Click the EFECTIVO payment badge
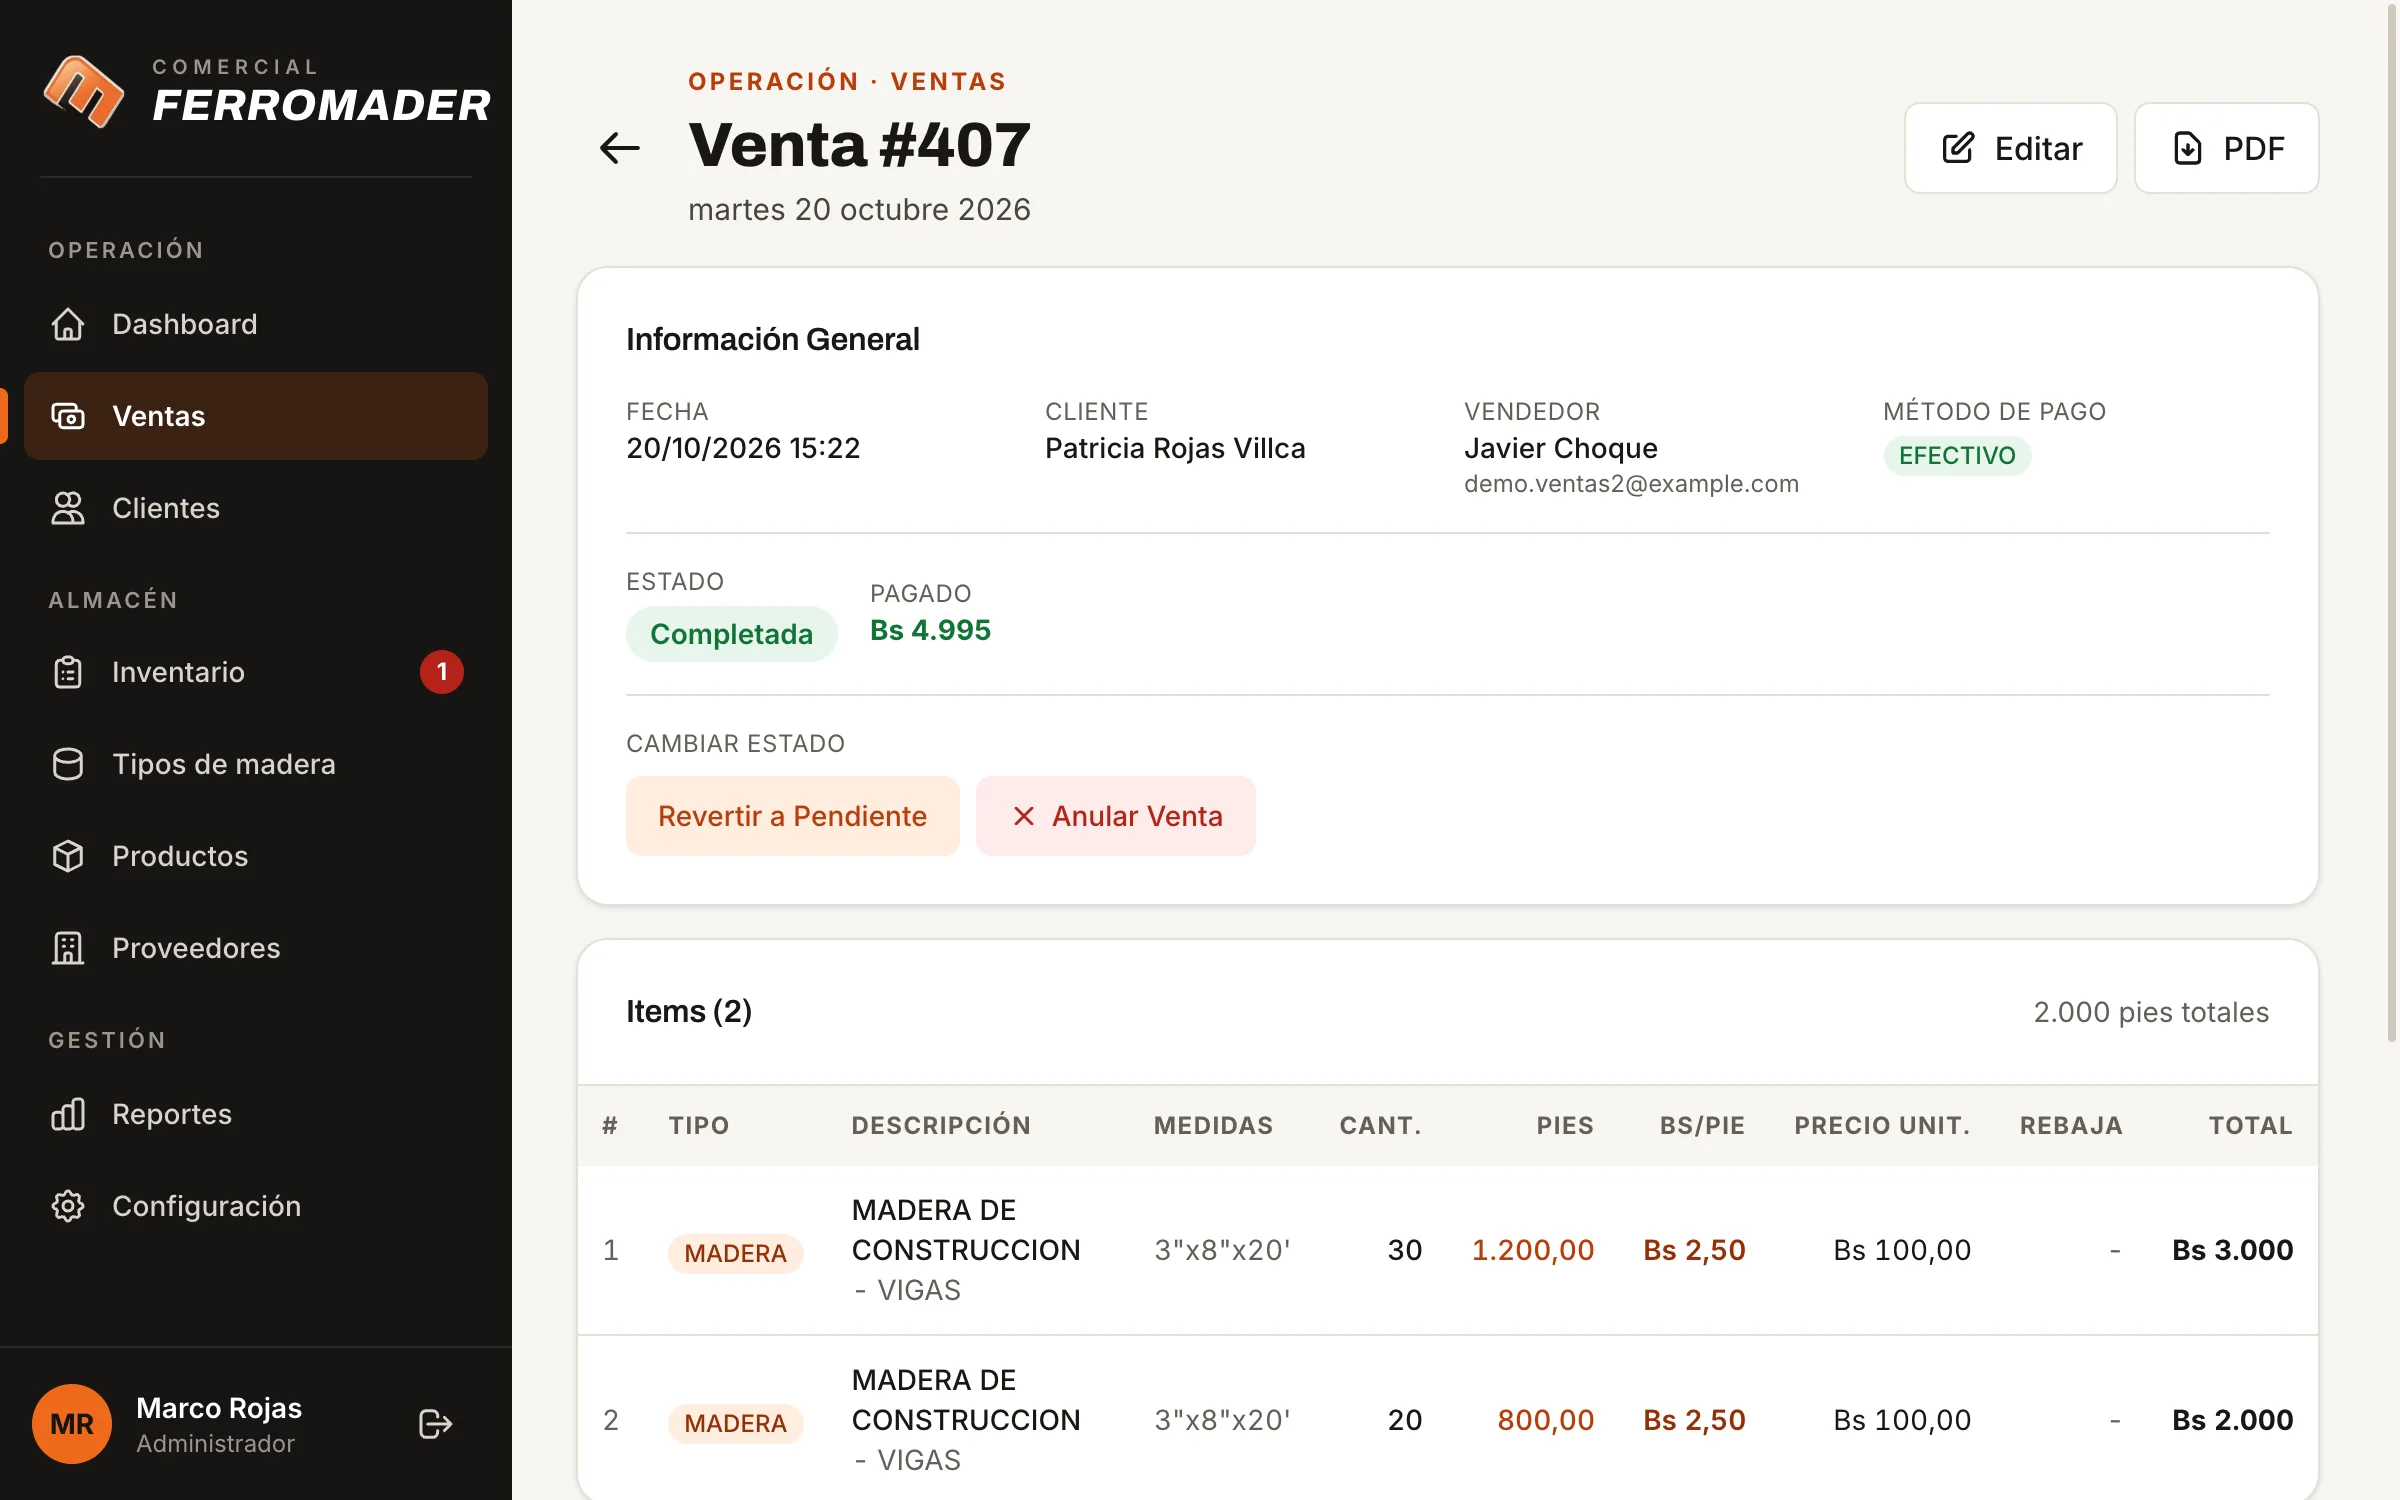 [1957, 456]
